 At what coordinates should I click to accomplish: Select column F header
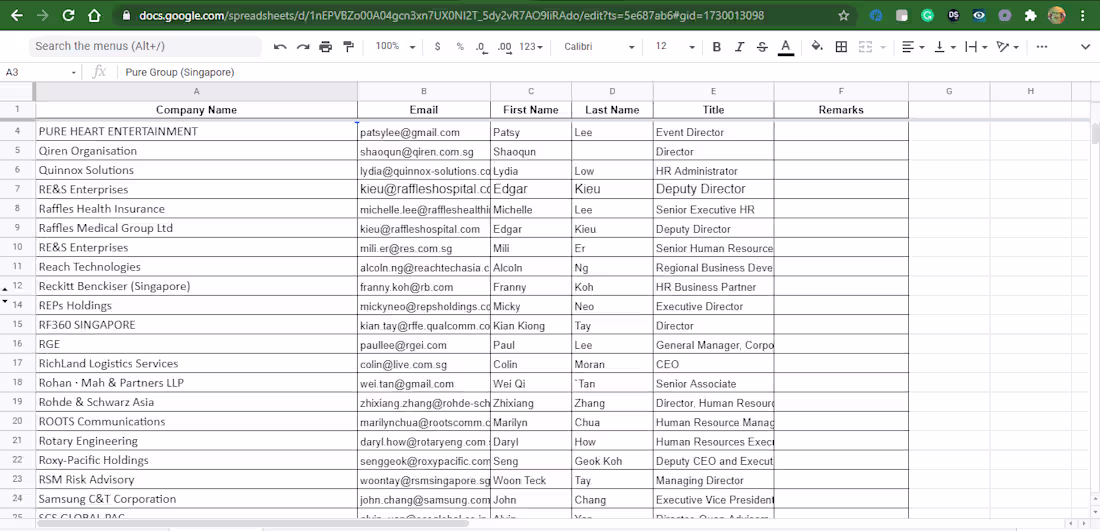[841, 91]
